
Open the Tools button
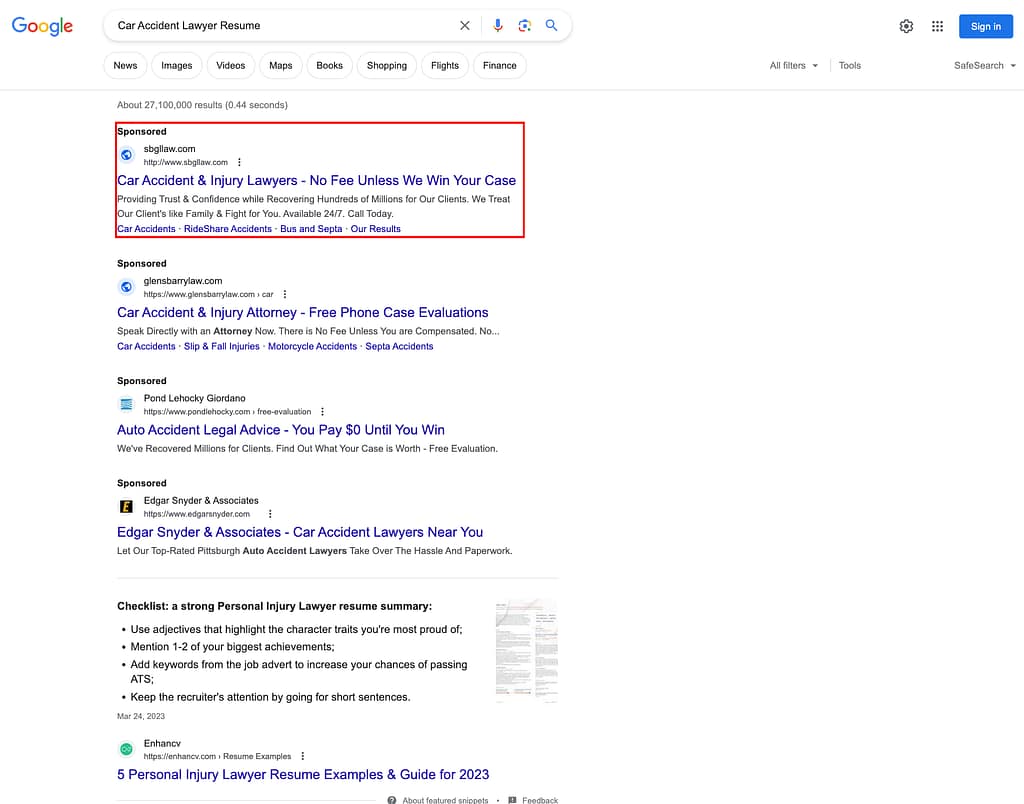tap(850, 65)
